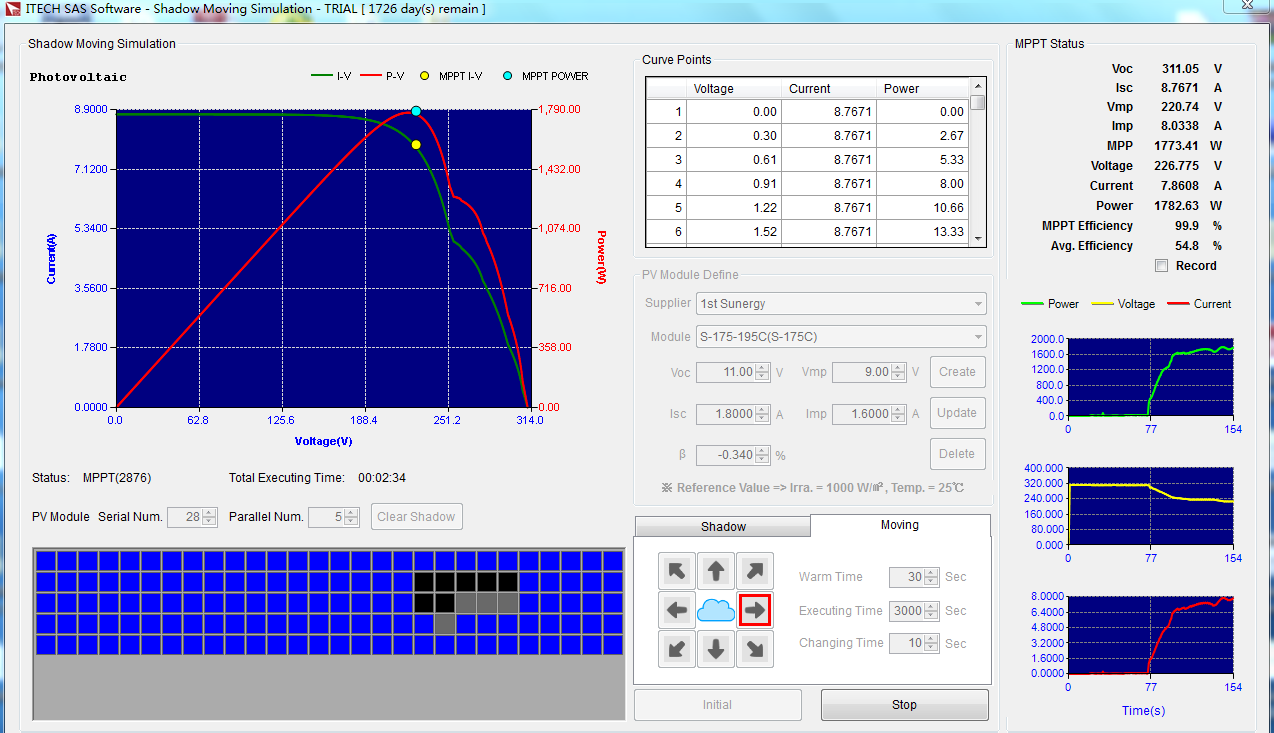Select the left arrow movement button
The height and width of the screenshot is (733, 1274).
coord(677,610)
